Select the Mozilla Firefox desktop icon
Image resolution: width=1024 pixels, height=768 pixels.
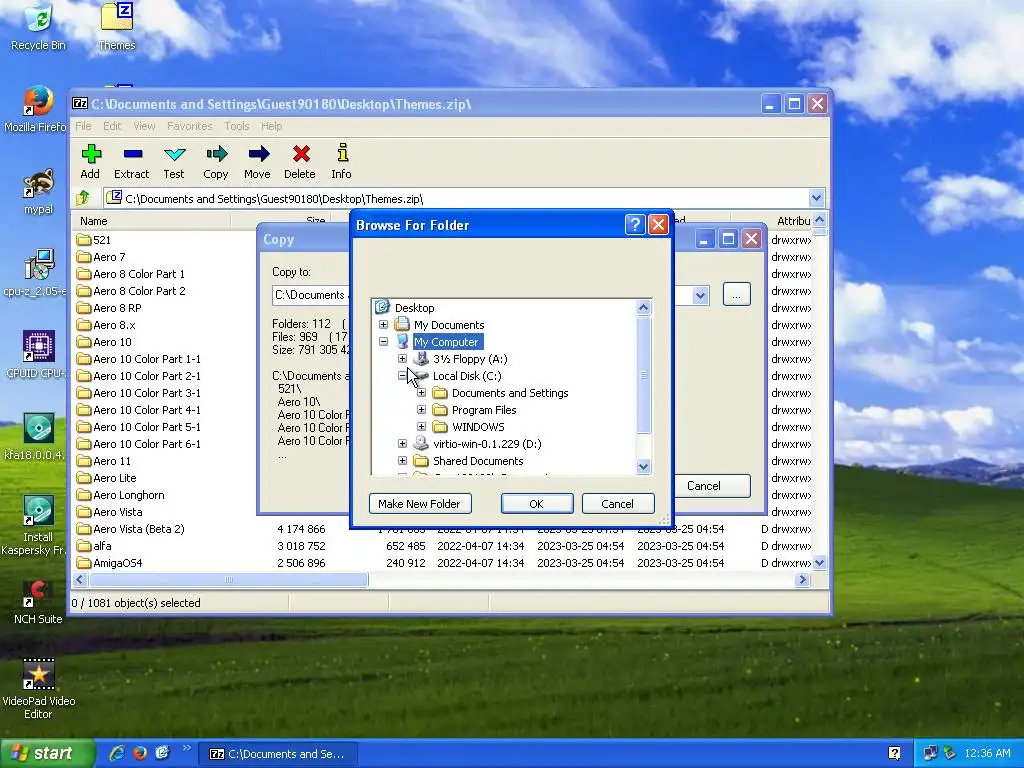(x=36, y=110)
